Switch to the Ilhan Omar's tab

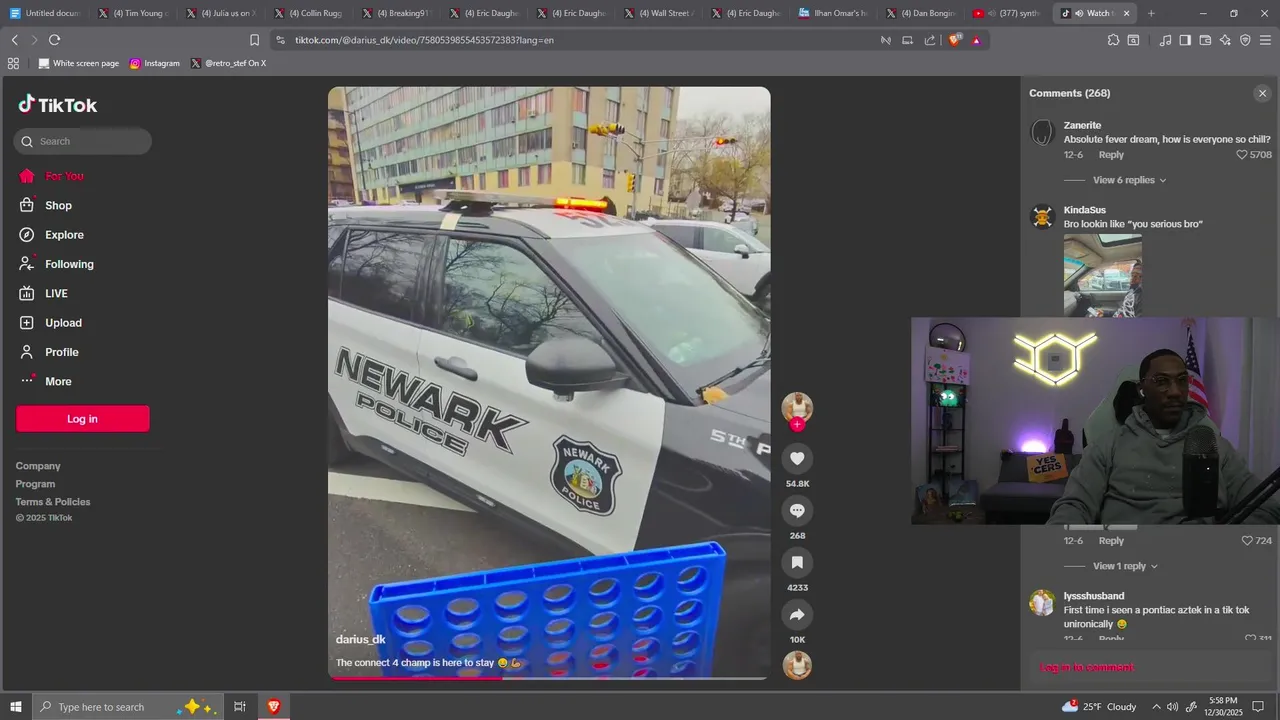835,13
